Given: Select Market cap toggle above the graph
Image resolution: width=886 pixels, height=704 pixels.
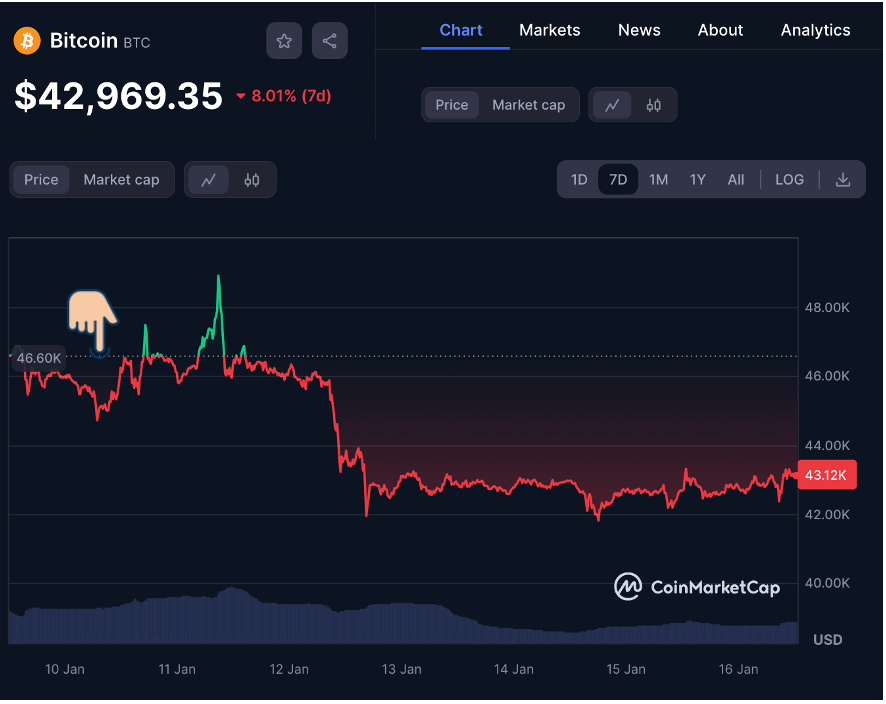Looking at the screenshot, I should [121, 180].
